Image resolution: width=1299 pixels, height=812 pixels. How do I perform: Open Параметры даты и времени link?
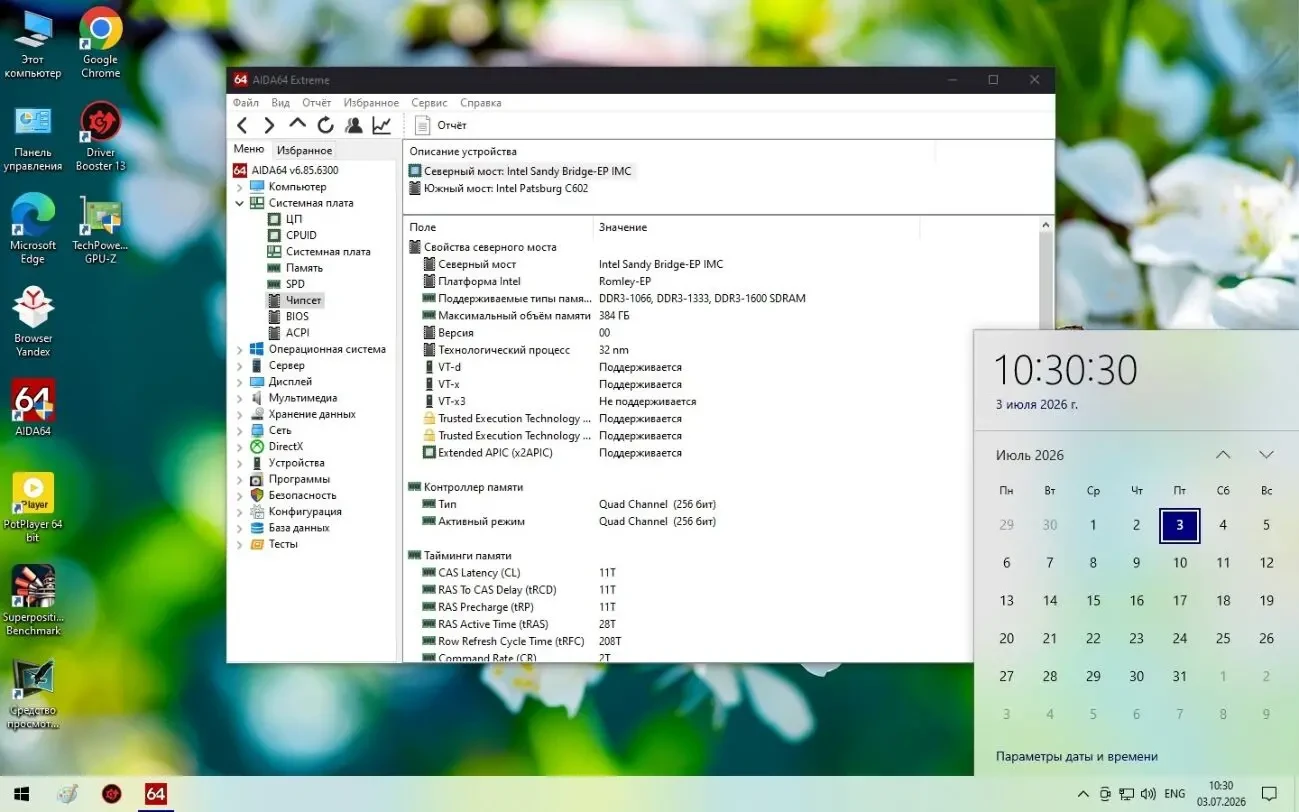point(1077,757)
